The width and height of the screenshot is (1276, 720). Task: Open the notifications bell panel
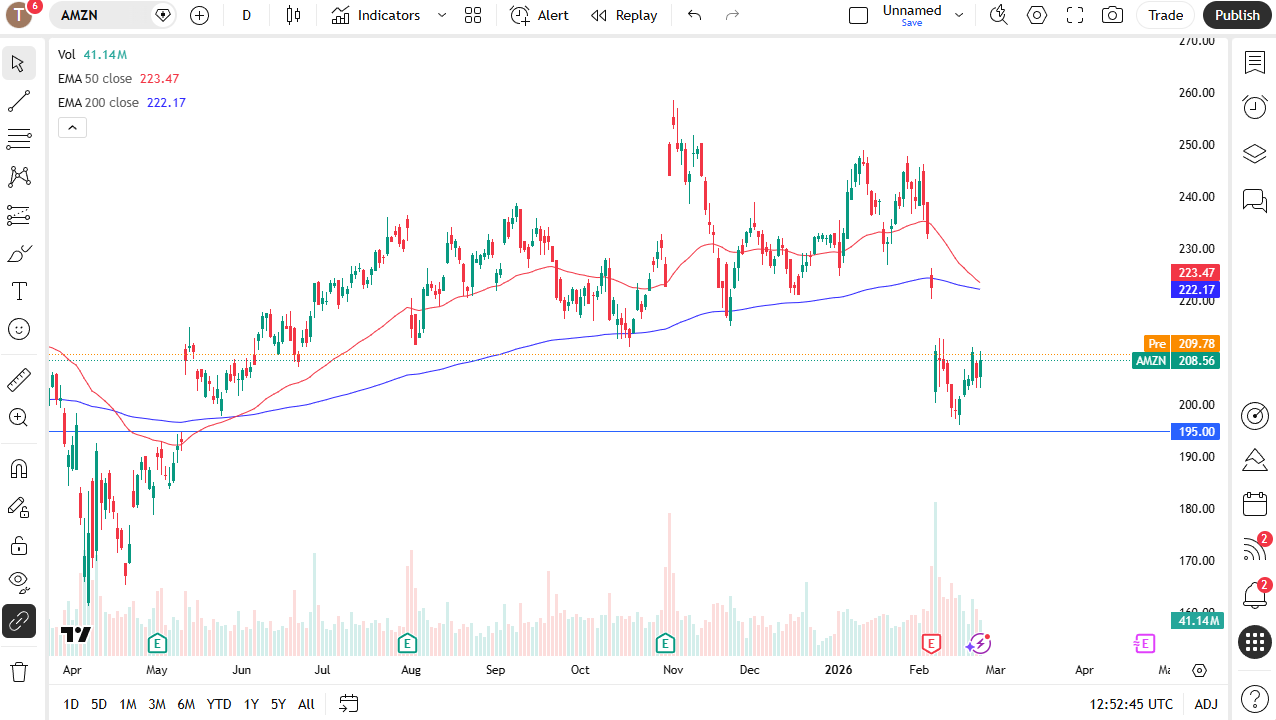[1254, 595]
